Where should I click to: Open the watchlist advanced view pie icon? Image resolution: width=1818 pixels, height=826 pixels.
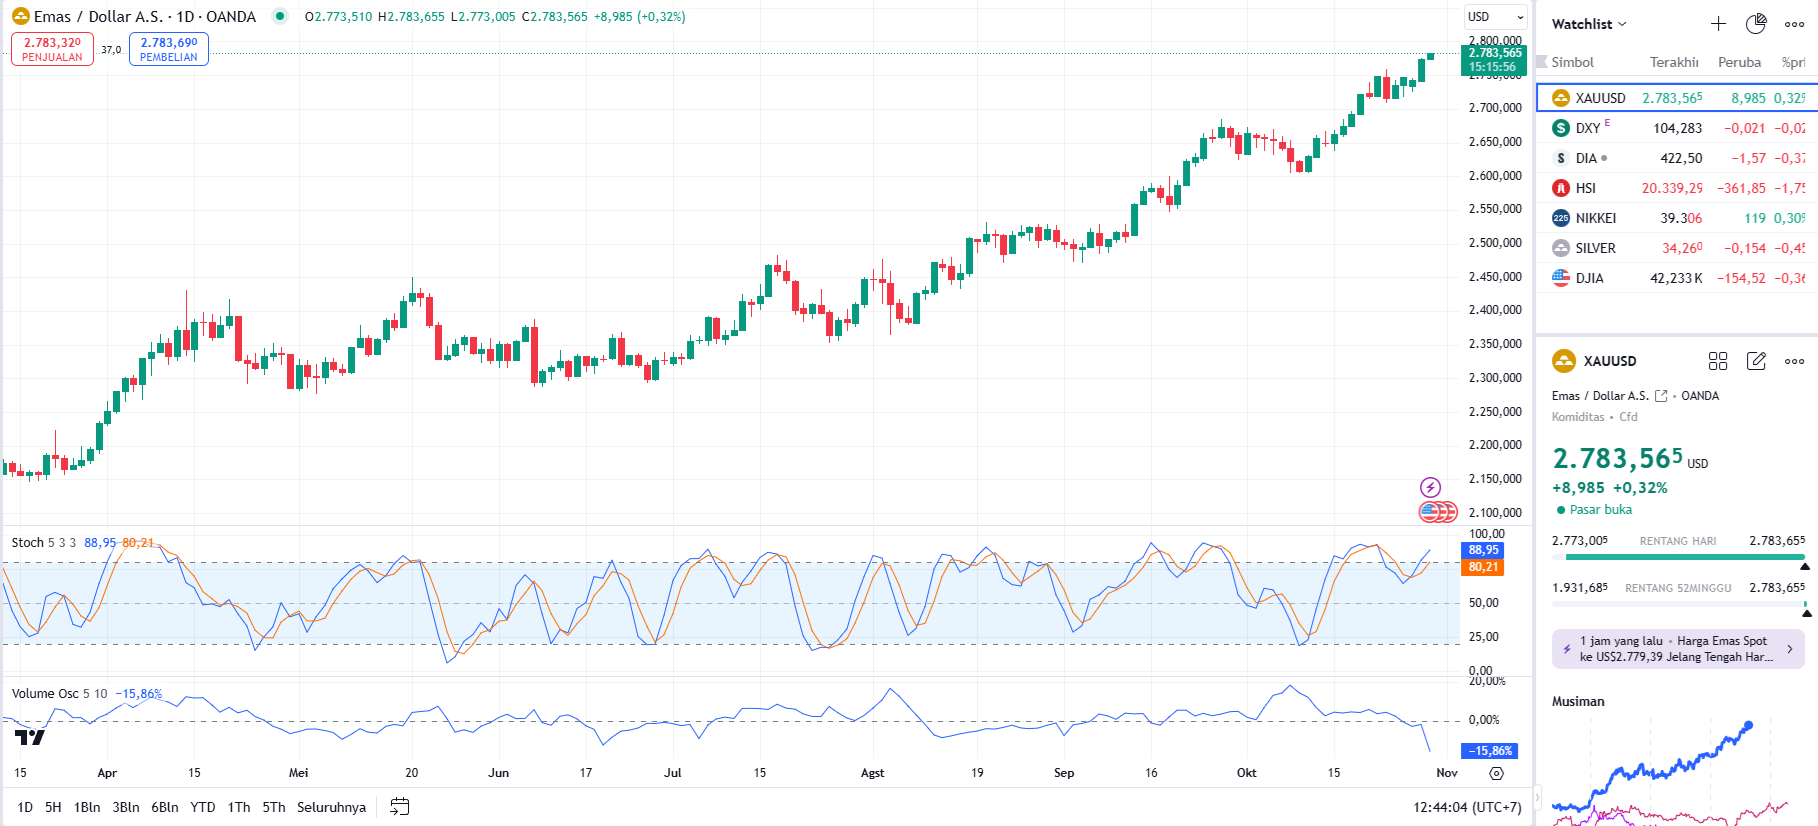click(x=1756, y=24)
